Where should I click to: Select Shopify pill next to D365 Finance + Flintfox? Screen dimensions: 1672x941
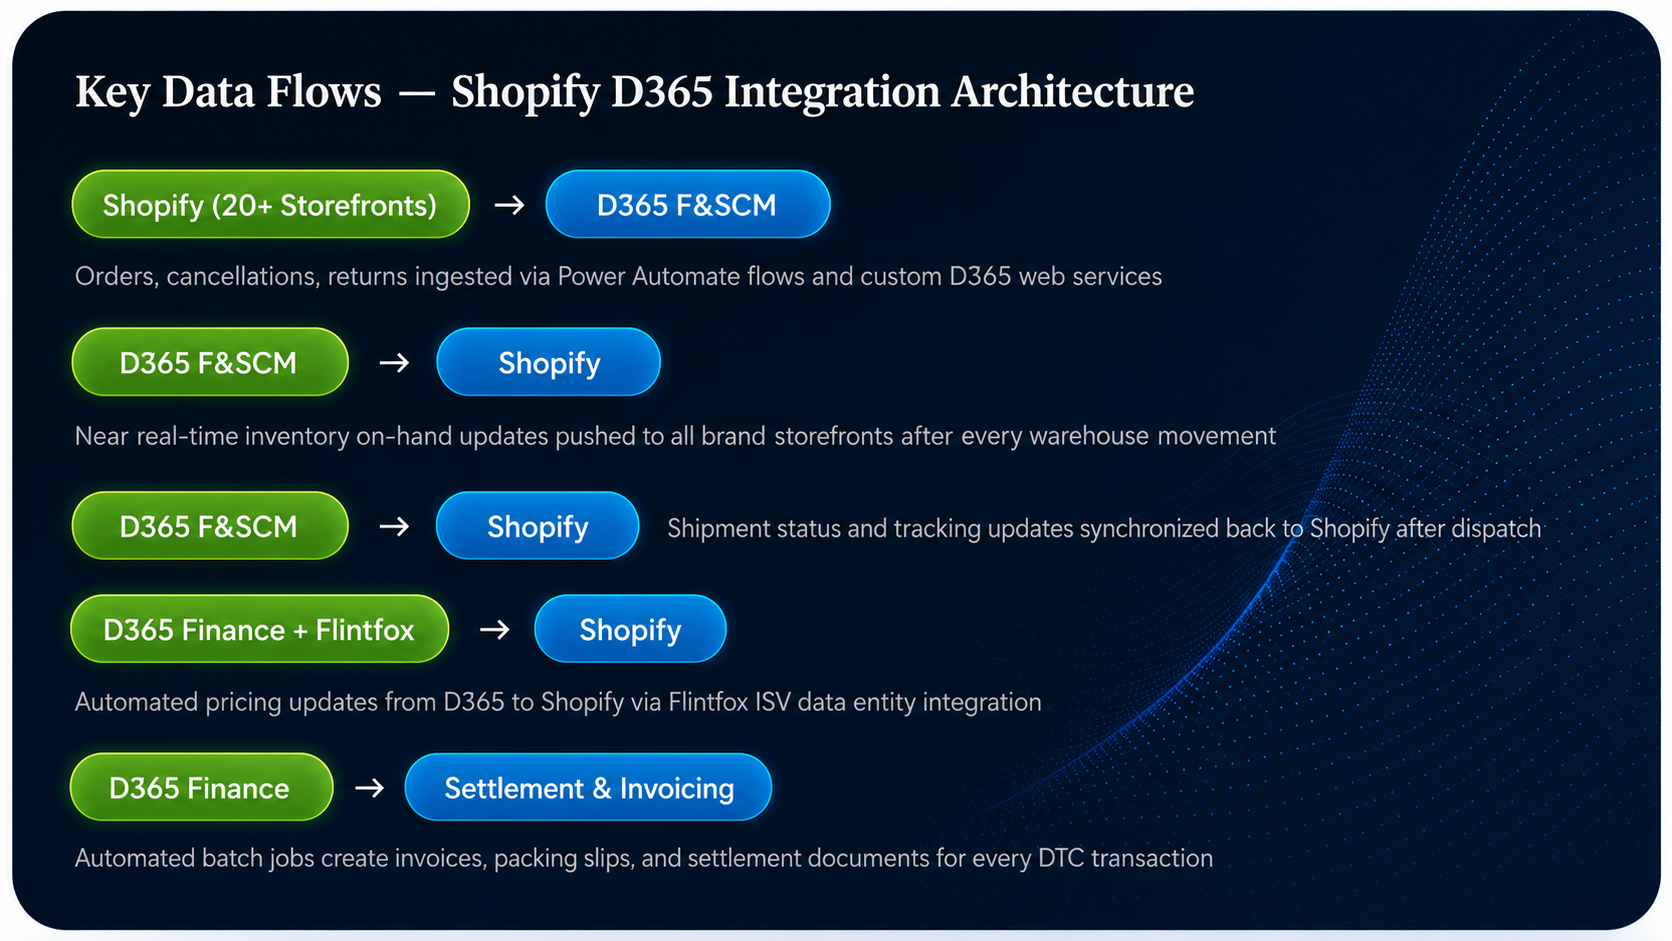coord(631,629)
